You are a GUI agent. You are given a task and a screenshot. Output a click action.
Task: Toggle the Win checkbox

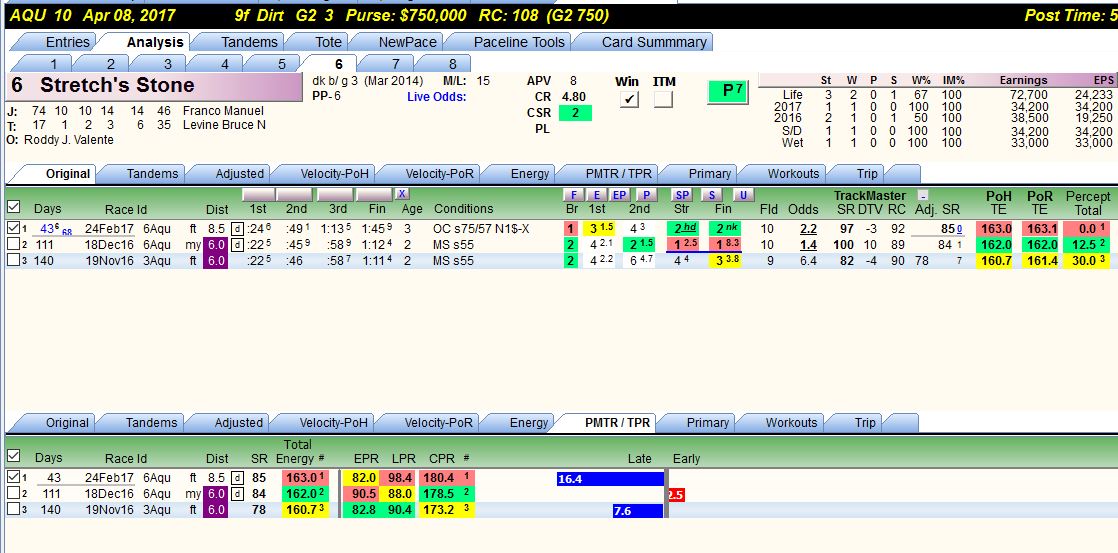point(628,100)
